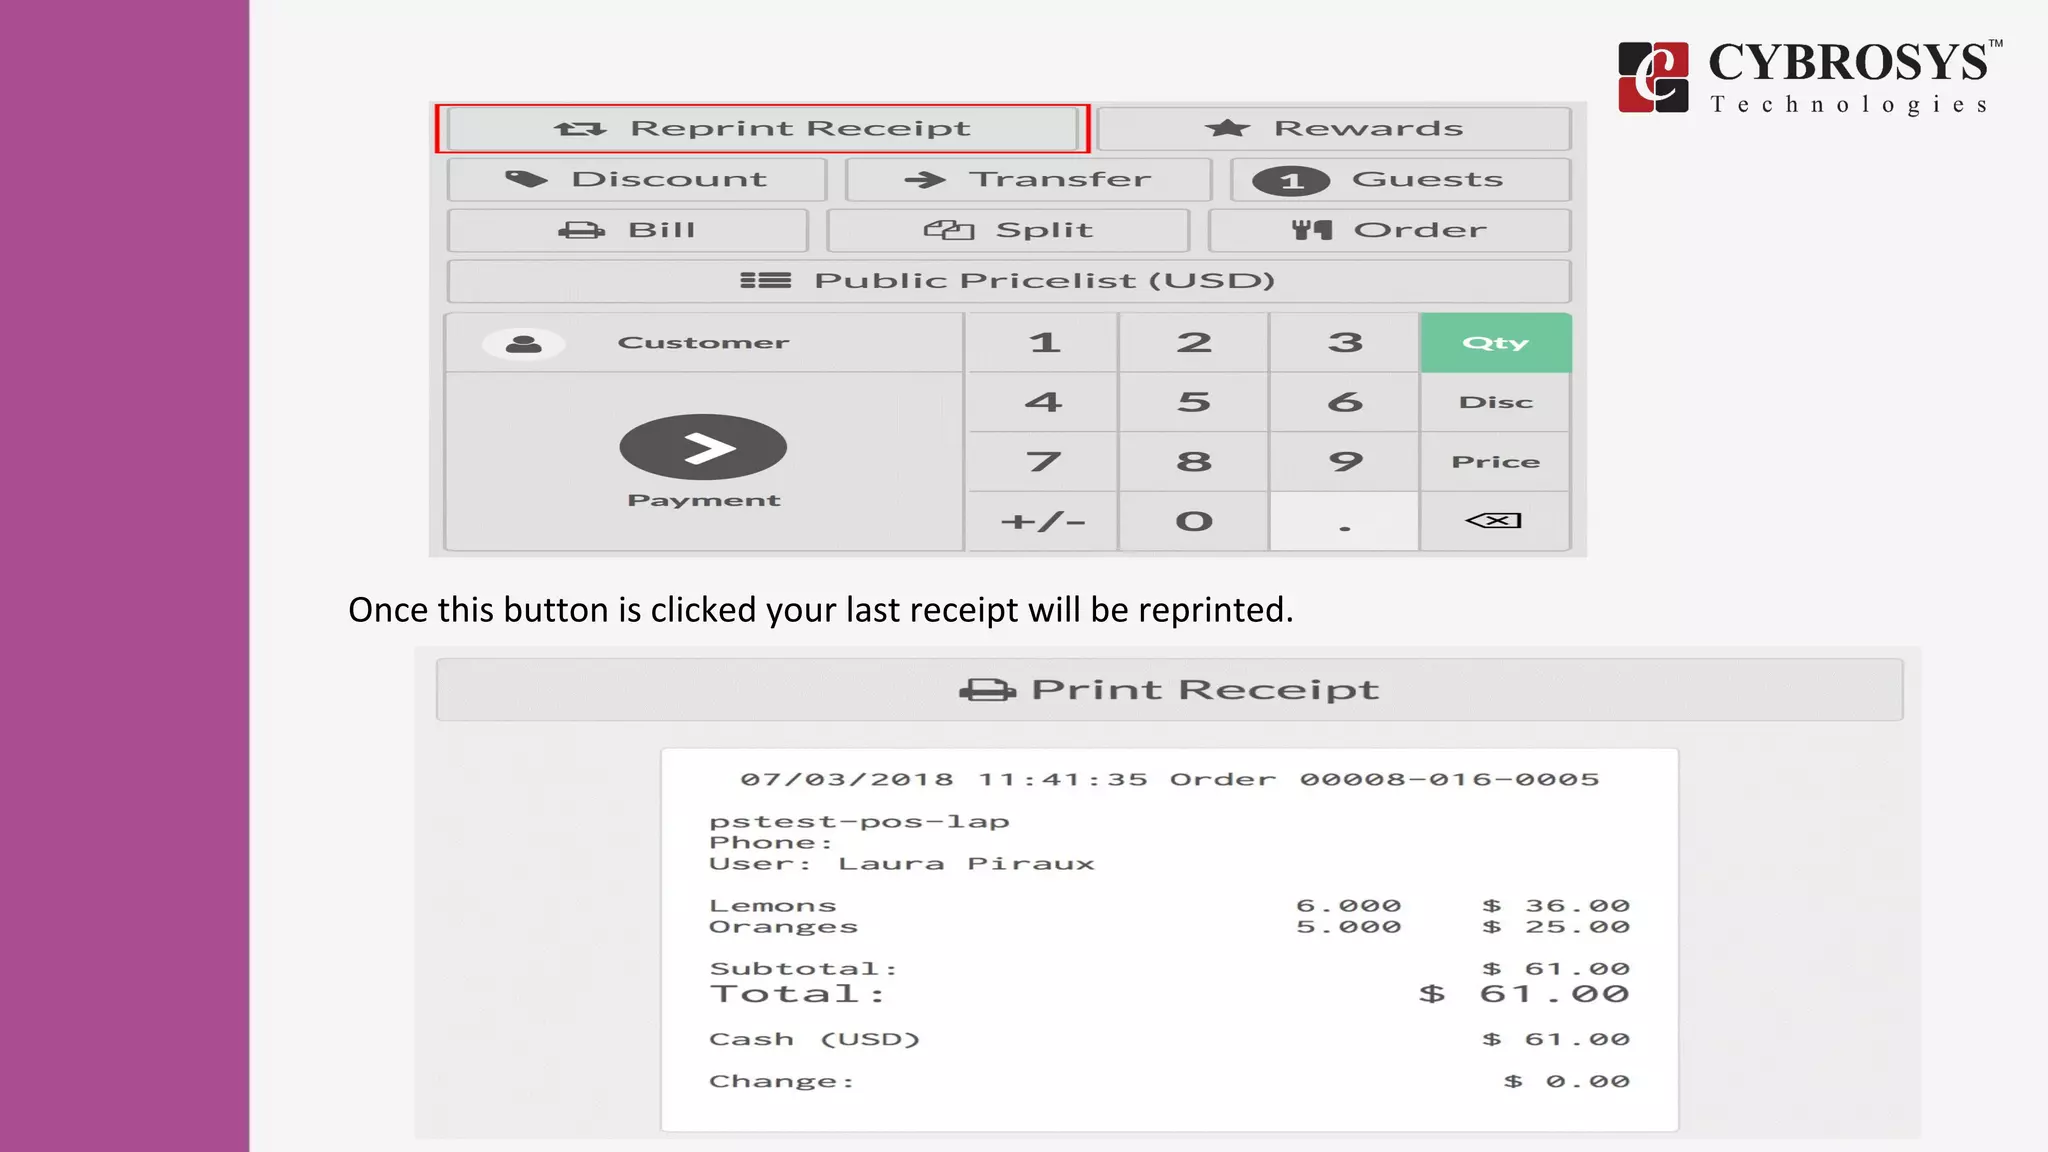Tap numpad key 8
The image size is (2048, 1152).
coord(1194,462)
